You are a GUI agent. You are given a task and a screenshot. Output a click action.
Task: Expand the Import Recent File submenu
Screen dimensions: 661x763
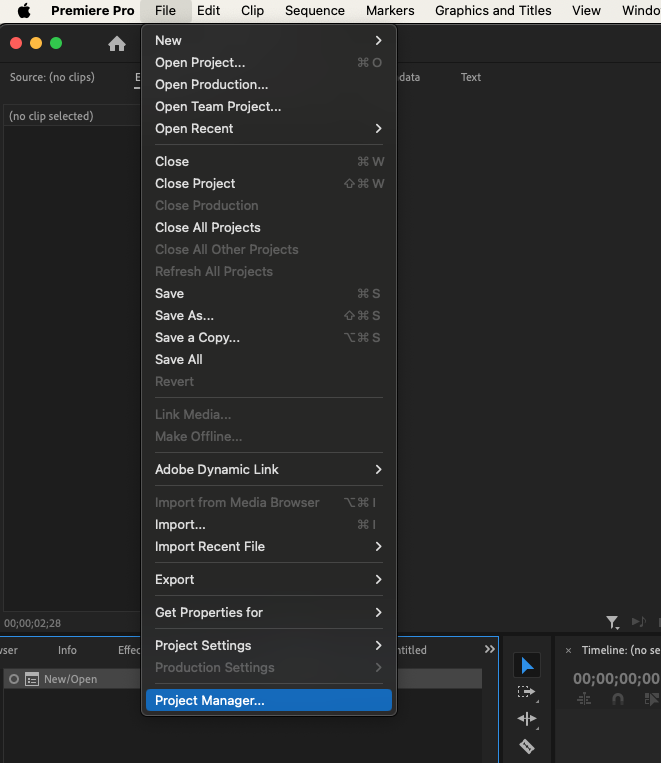point(269,546)
